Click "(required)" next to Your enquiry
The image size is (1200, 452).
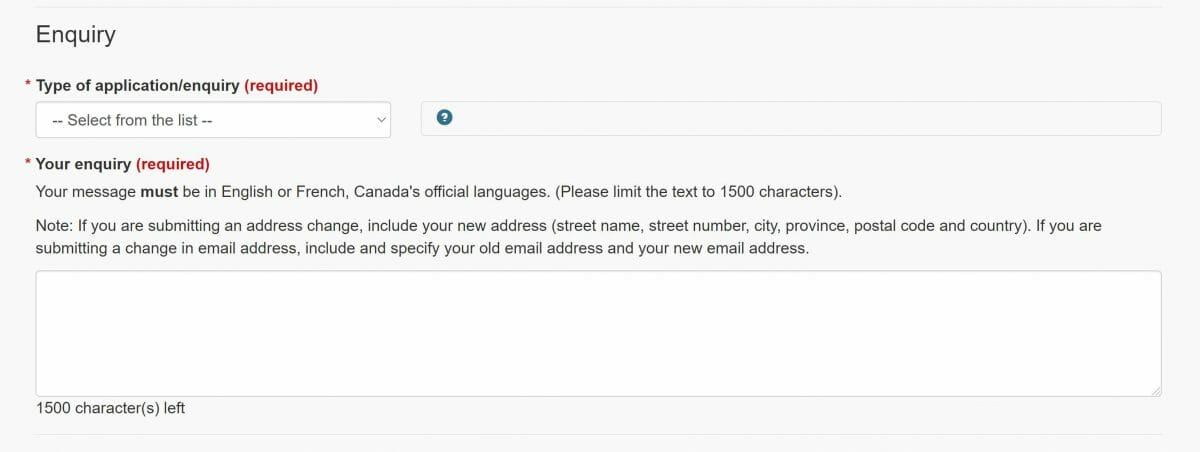[x=173, y=164]
